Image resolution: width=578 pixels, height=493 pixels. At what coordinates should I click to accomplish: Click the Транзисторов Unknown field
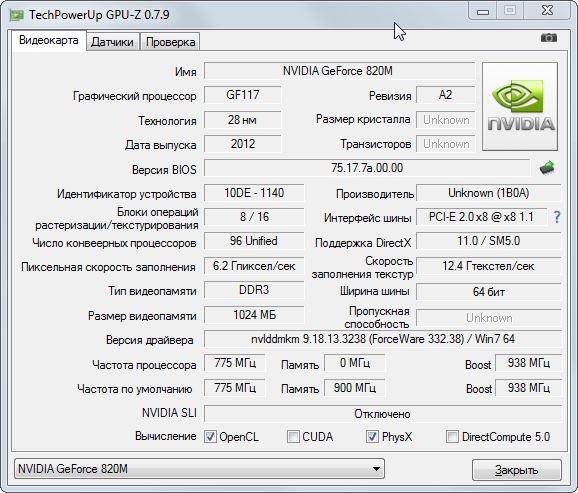(445, 144)
